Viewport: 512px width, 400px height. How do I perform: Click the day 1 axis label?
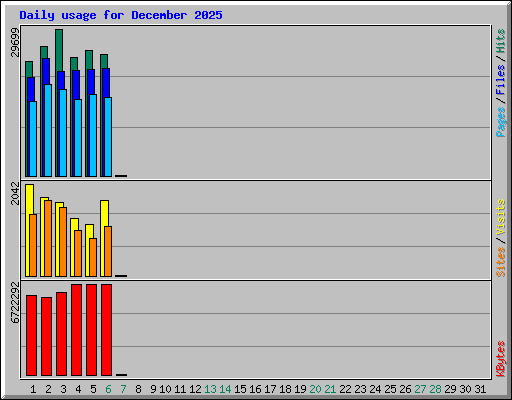click(x=33, y=389)
